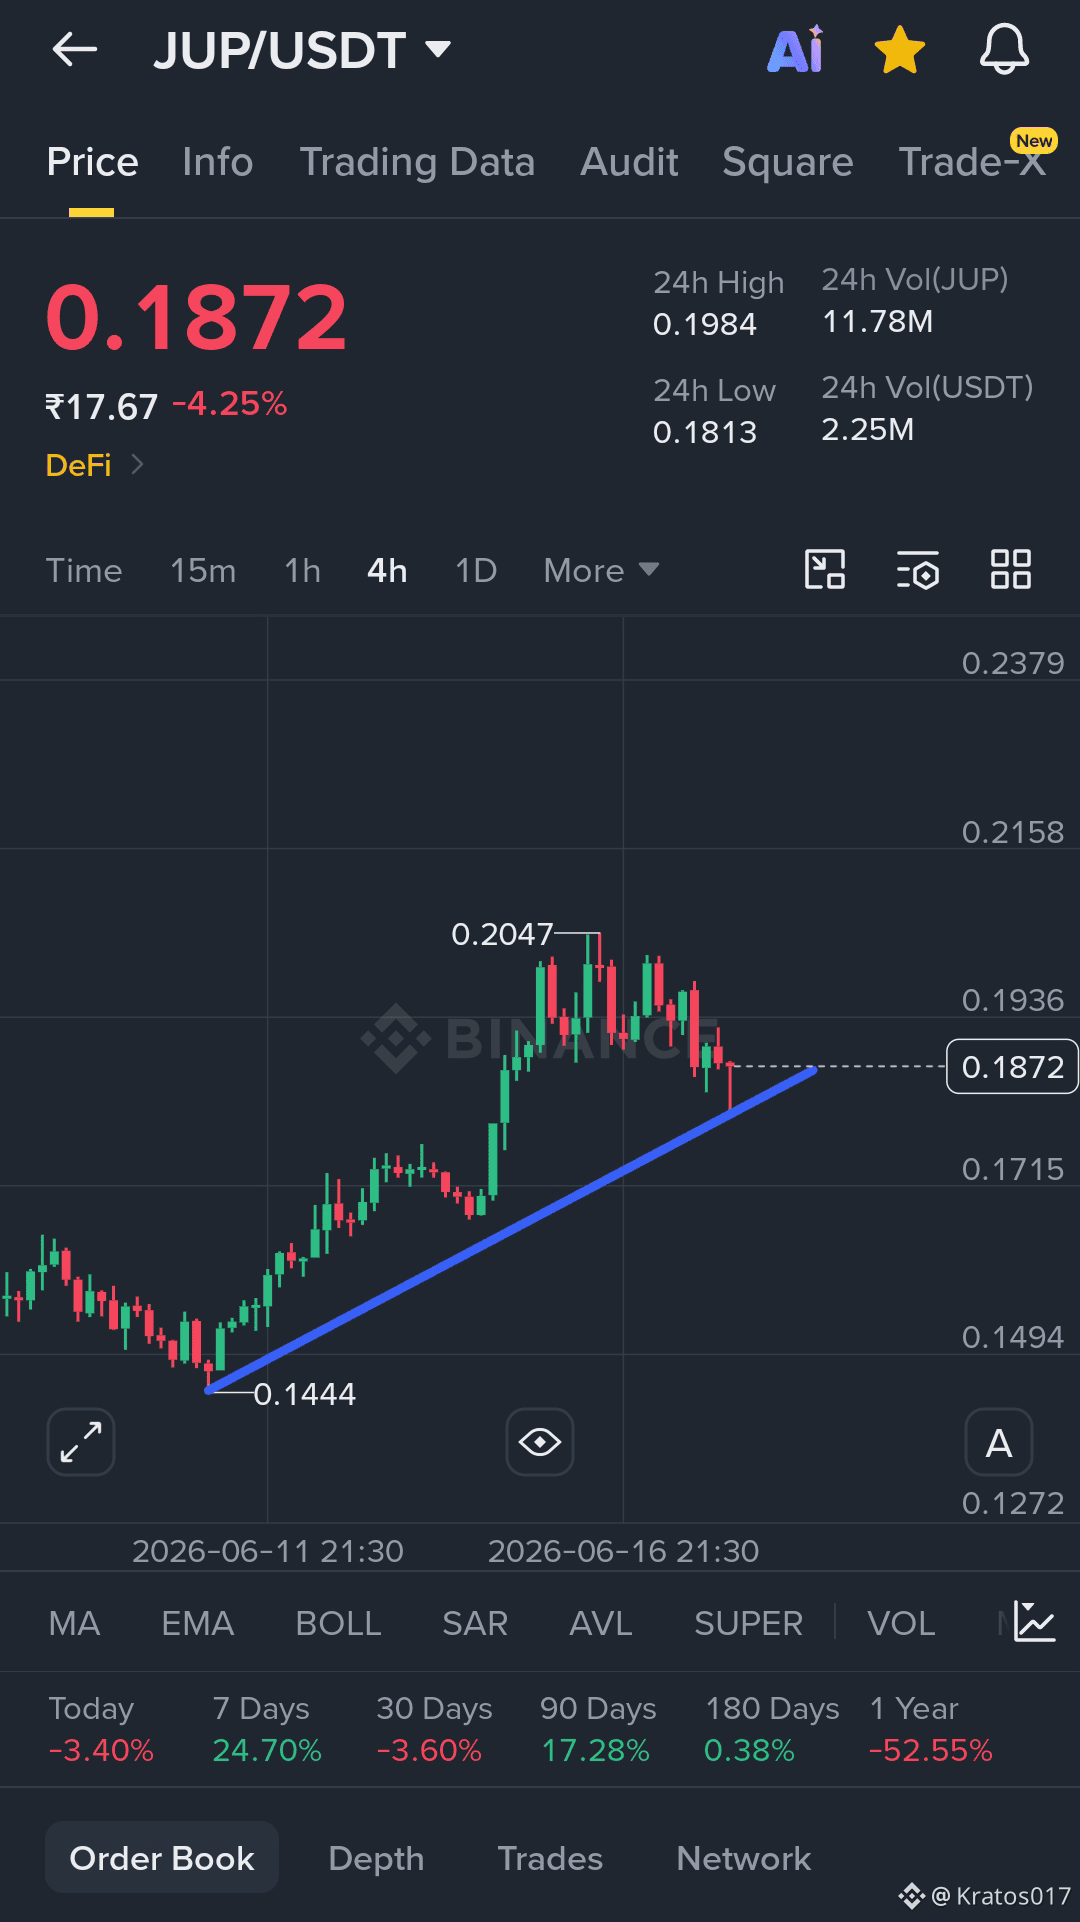
Task: Toggle the auto scale A button
Action: click(x=999, y=1442)
